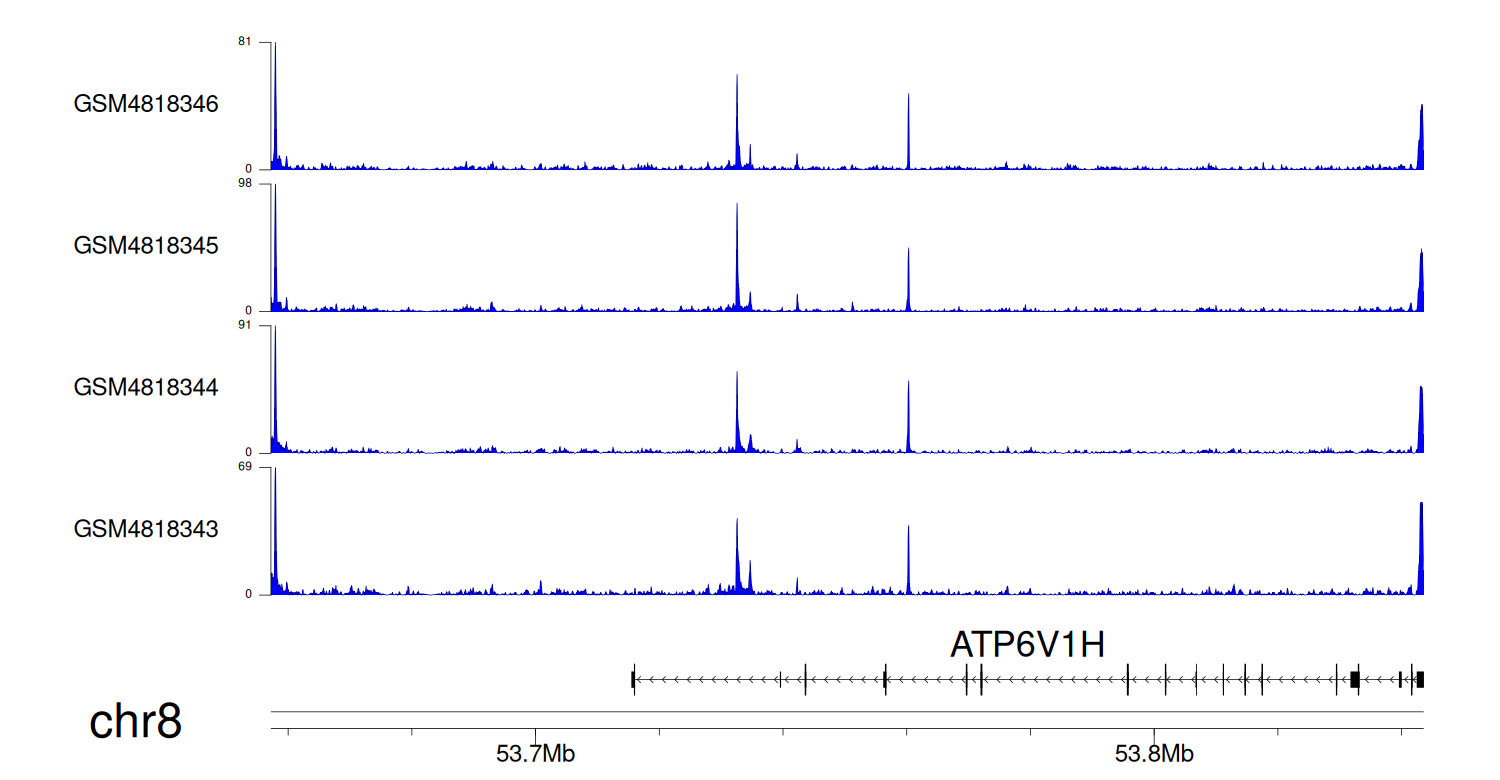Click the y-axis maximum value 81
This screenshot has height=780, width=1500.
pyautogui.click(x=245, y=42)
